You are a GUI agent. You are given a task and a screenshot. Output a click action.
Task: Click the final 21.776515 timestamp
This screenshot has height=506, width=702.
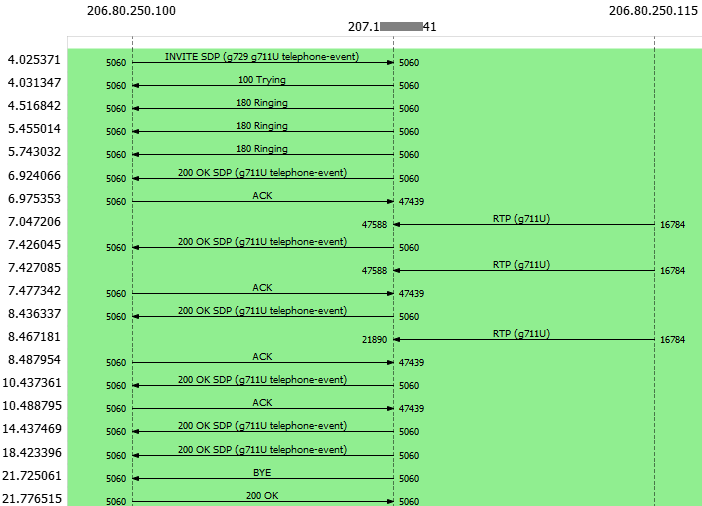34,499
